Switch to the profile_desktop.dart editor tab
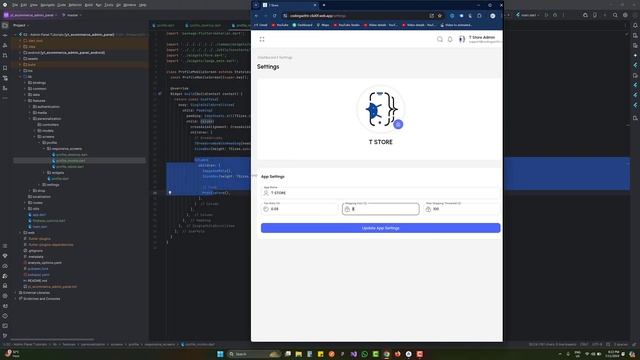This screenshot has width=640, height=360. [203, 25]
